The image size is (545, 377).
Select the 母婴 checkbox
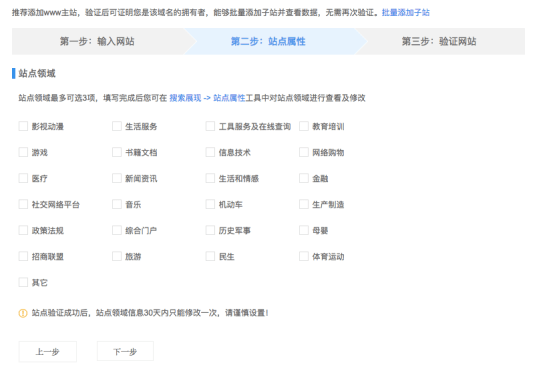(304, 230)
